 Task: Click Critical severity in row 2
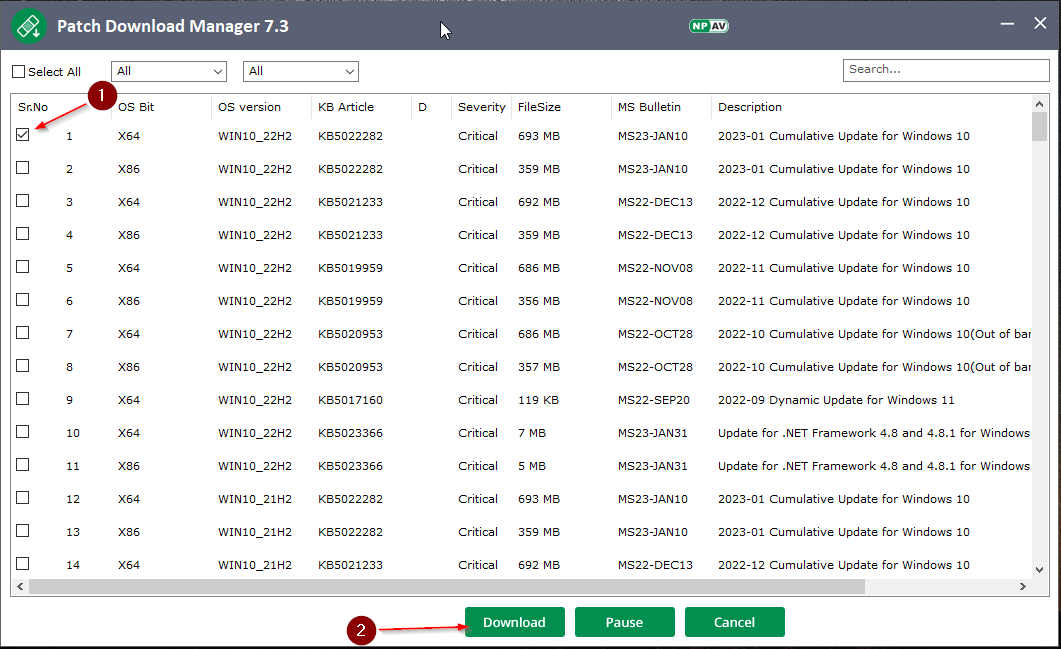click(478, 169)
